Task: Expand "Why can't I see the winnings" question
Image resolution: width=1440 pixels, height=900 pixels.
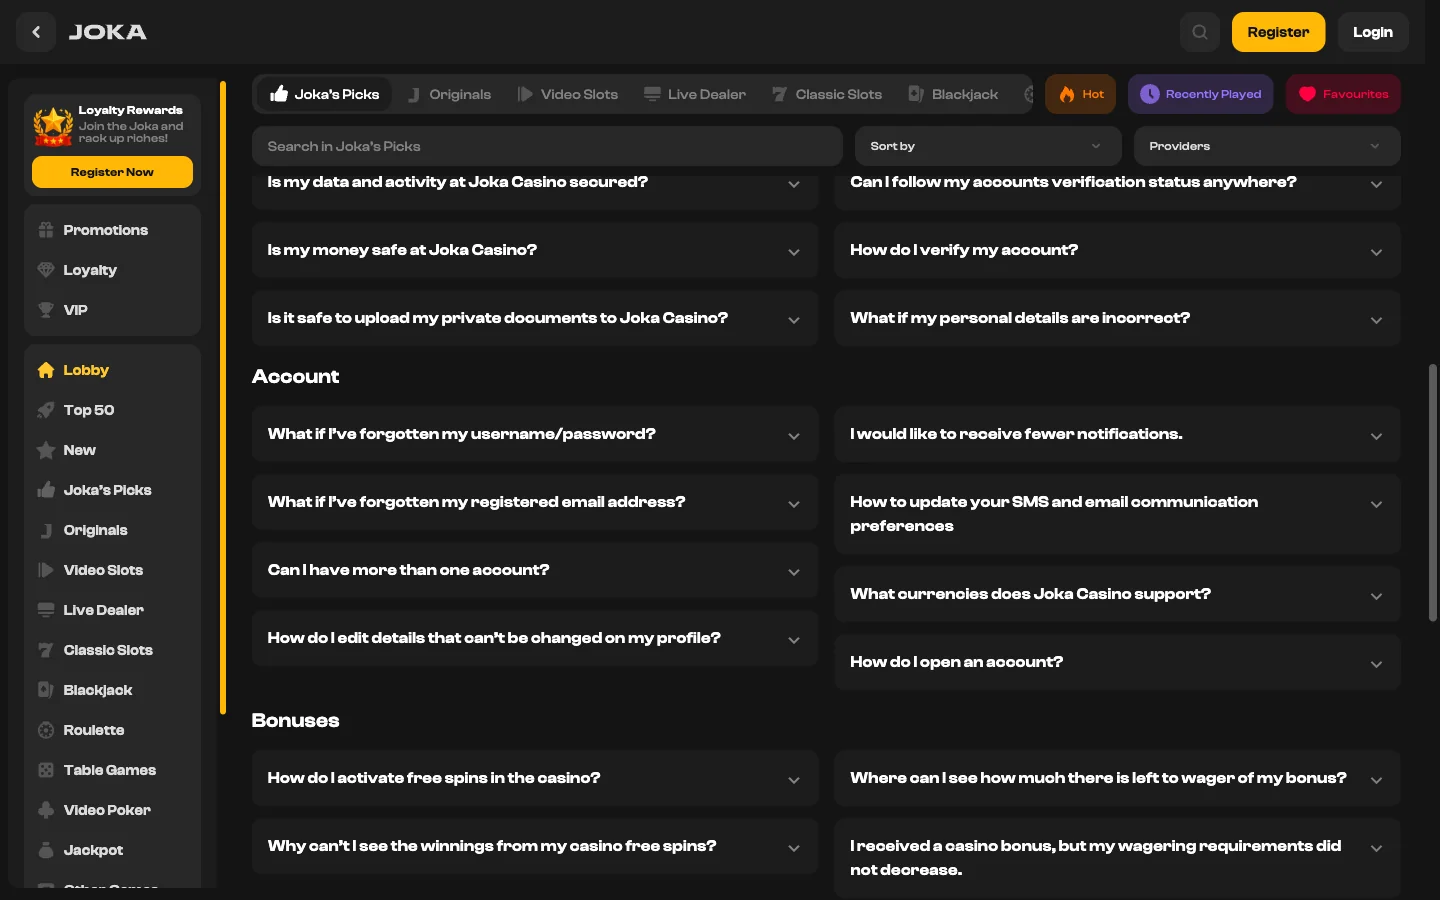Action: click(535, 846)
